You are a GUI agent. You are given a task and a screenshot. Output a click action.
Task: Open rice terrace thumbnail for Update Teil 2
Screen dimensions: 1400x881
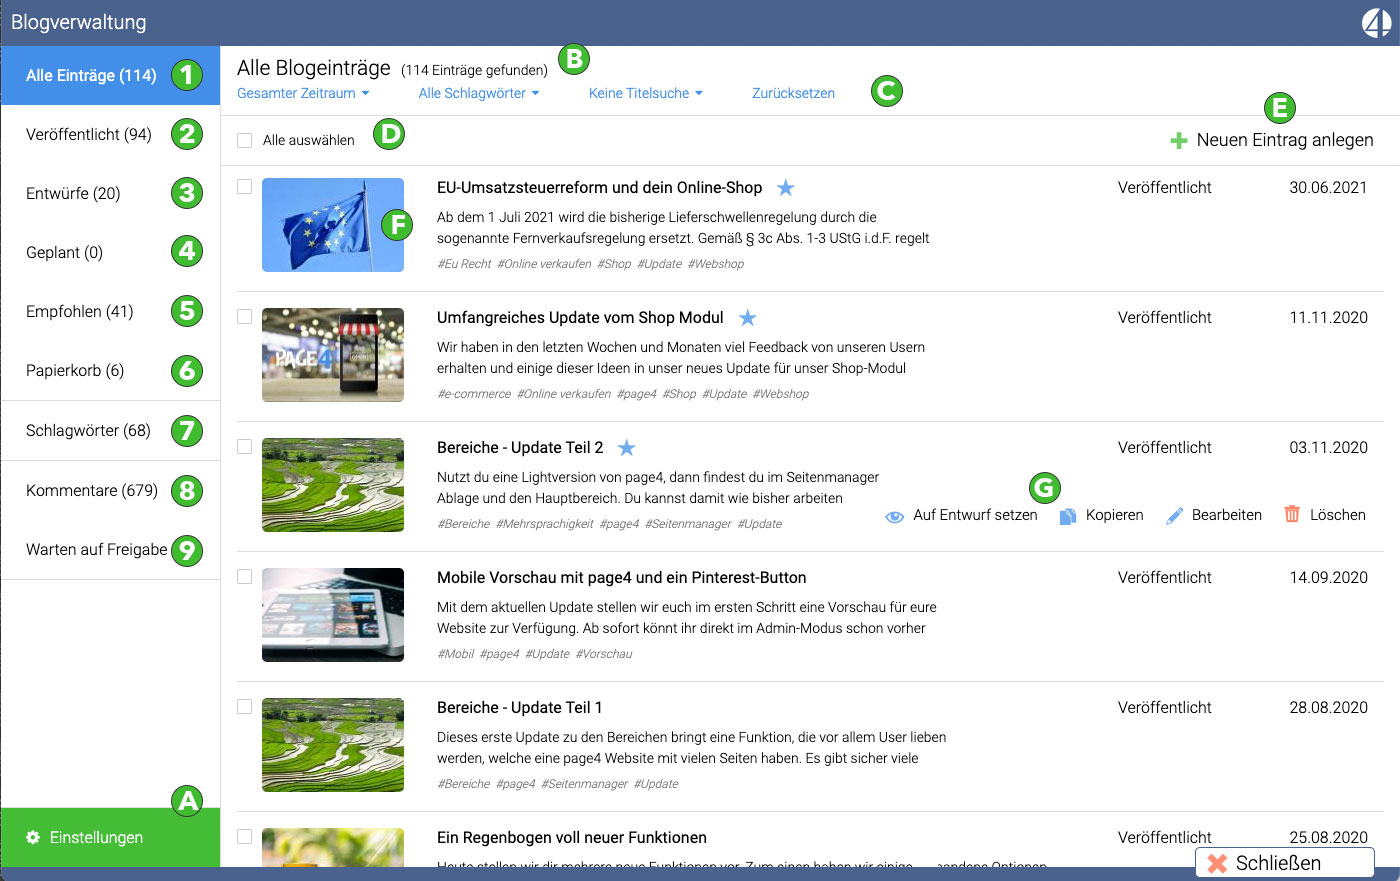point(333,485)
